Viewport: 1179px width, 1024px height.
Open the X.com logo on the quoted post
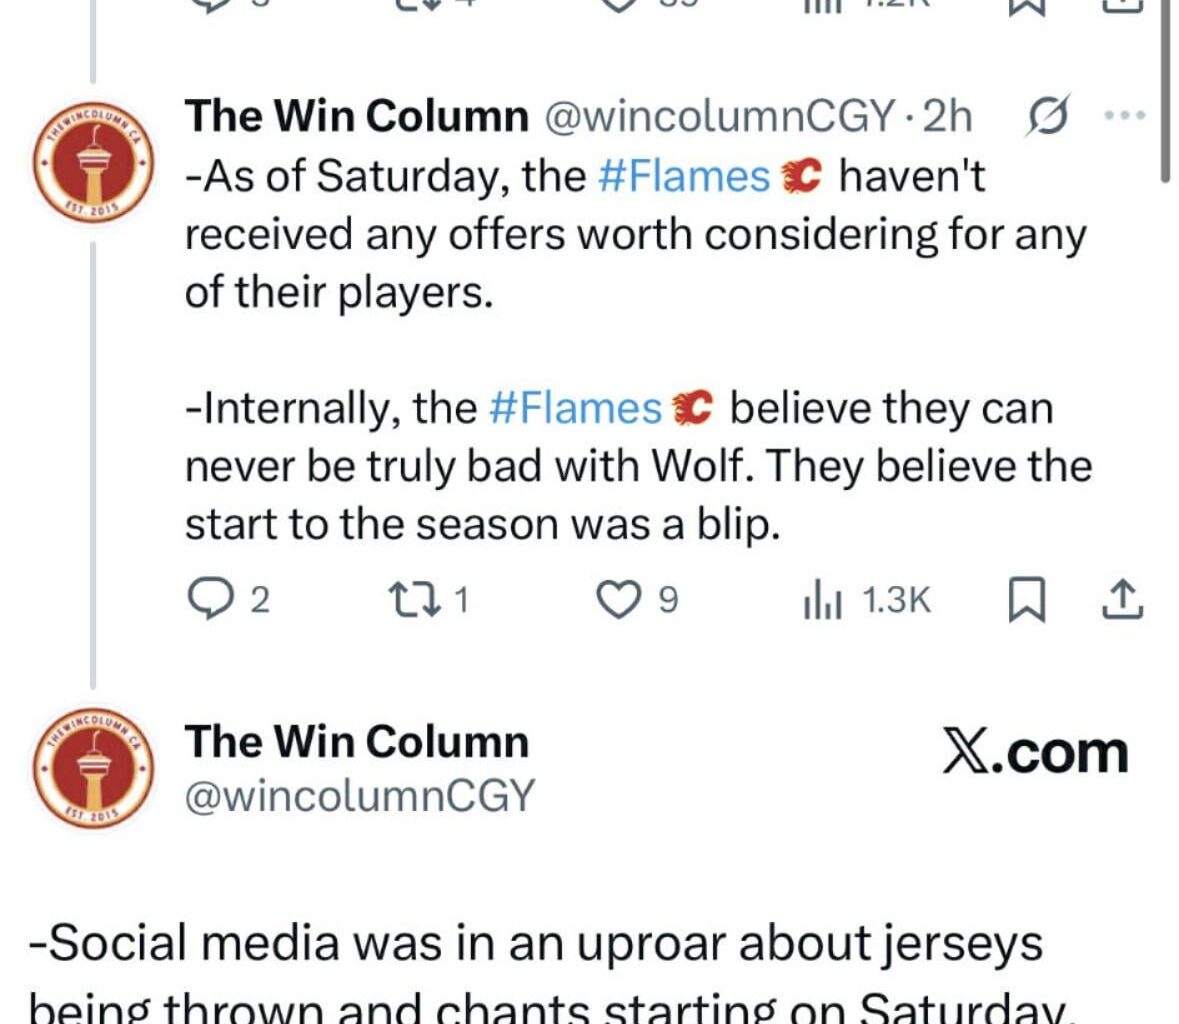[1036, 752]
